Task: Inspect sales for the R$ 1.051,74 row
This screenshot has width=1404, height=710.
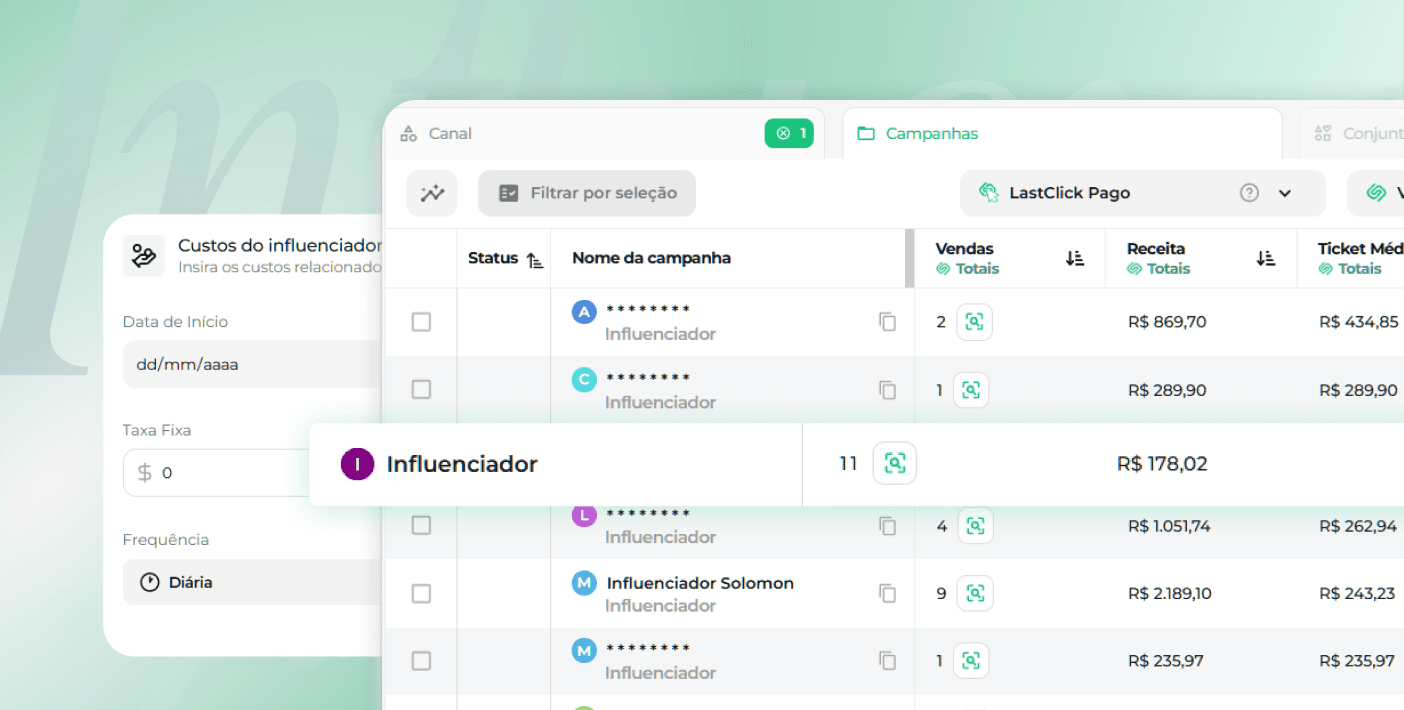Action: (976, 526)
